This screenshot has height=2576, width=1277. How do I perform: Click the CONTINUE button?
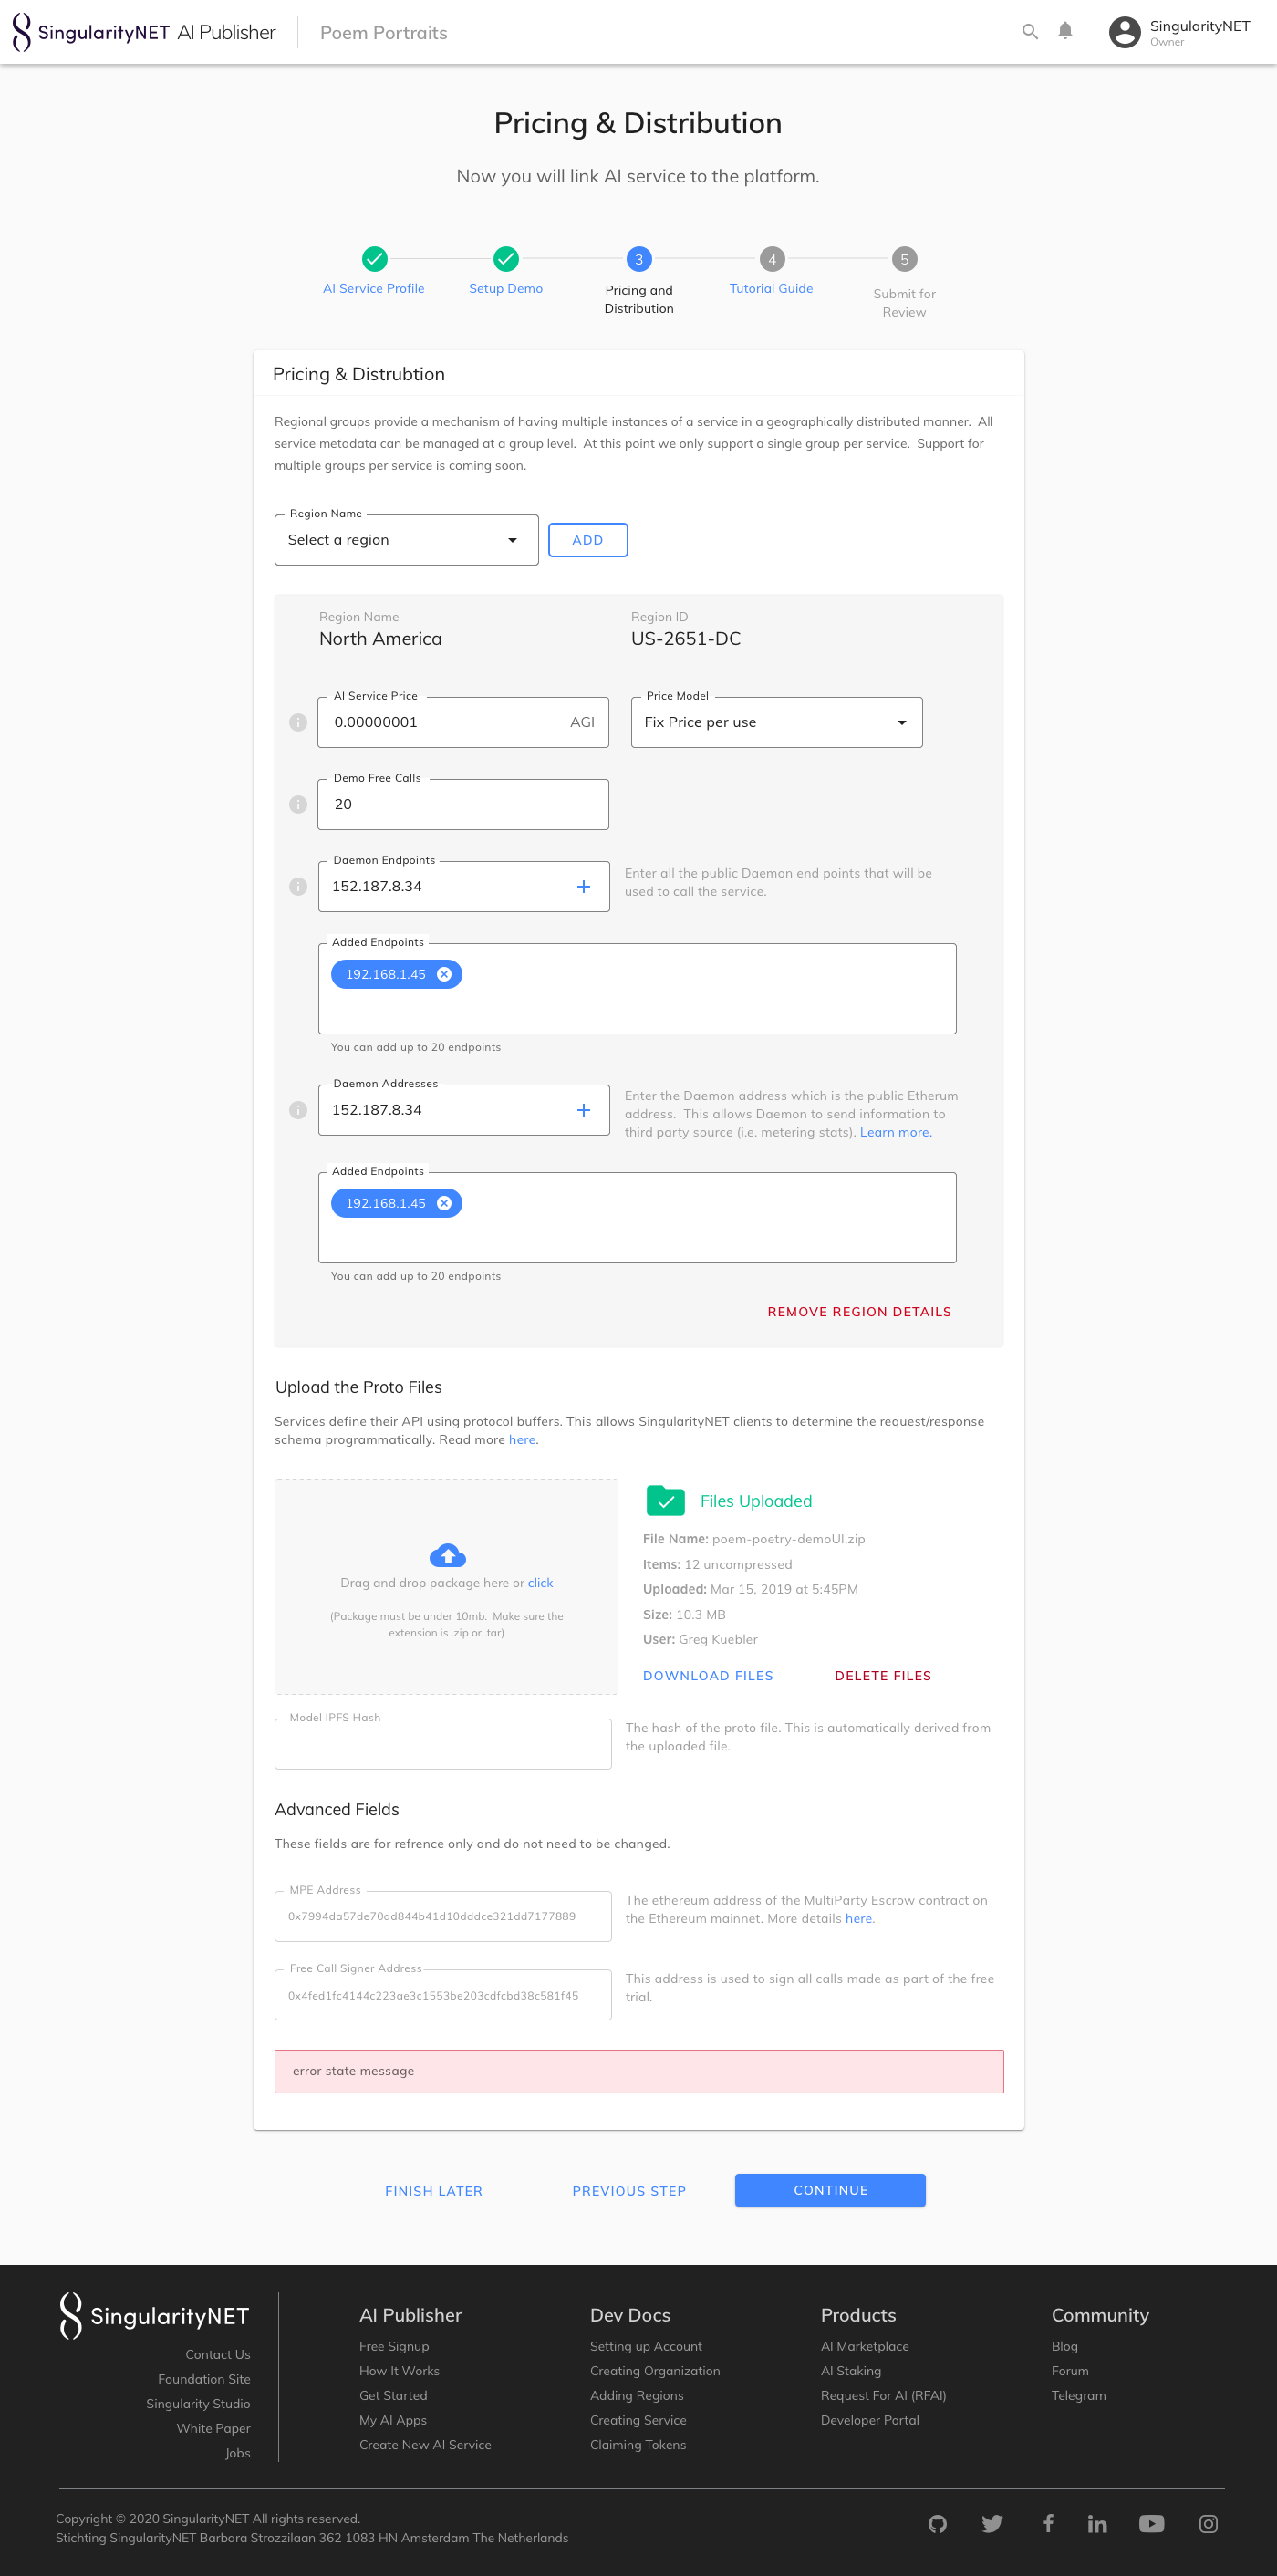point(830,2190)
